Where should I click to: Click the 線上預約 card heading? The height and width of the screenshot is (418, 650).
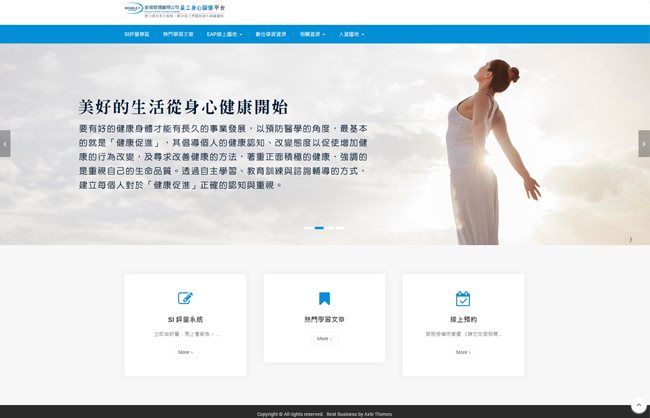pyautogui.click(x=463, y=319)
